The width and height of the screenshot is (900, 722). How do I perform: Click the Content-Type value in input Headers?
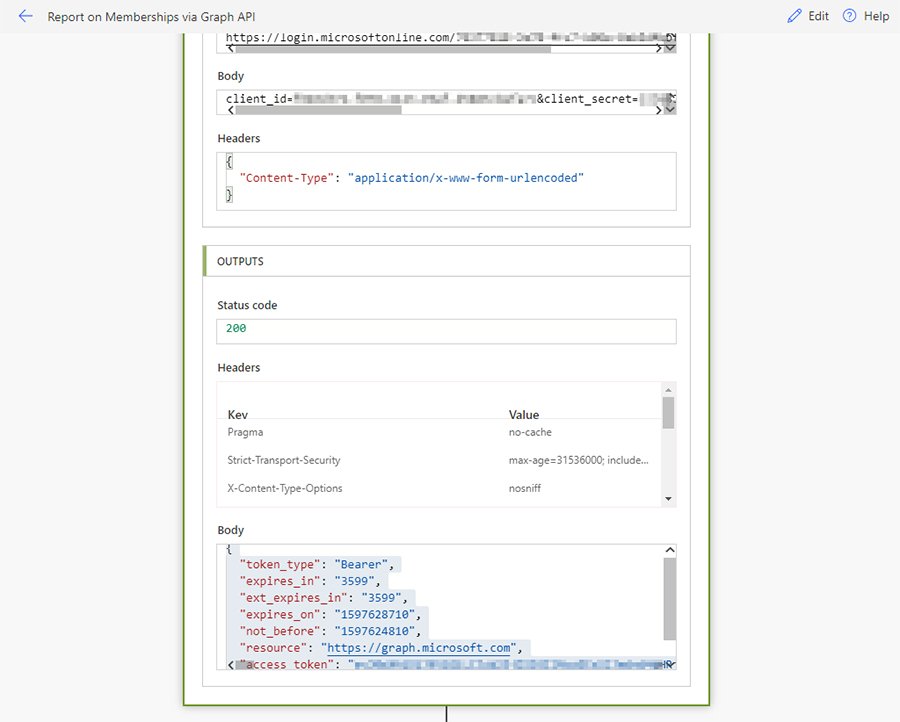point(465,178)
